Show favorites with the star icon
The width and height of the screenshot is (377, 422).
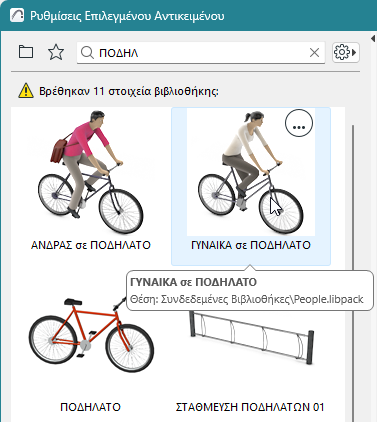coord(56,52)
